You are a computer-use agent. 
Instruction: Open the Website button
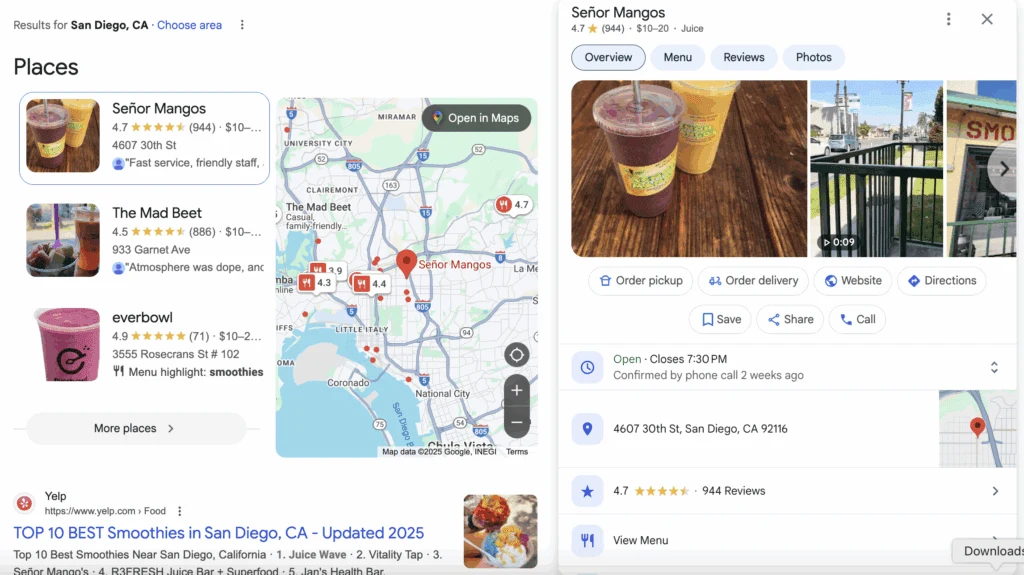tap(852, 281)
